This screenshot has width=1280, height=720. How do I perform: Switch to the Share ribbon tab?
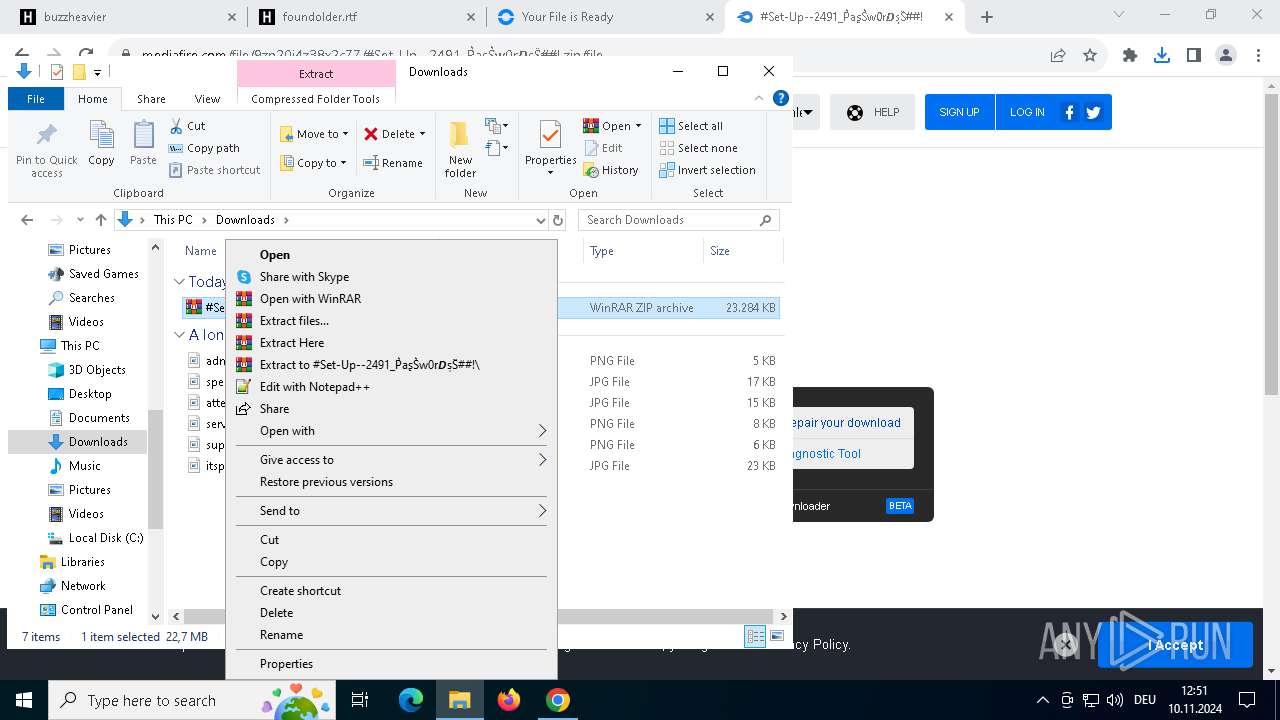click(151, 99)
